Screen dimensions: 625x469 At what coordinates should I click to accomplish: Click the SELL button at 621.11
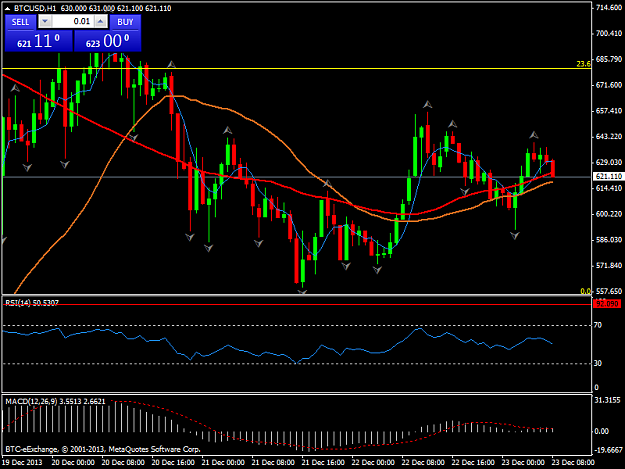coord(20,22)
